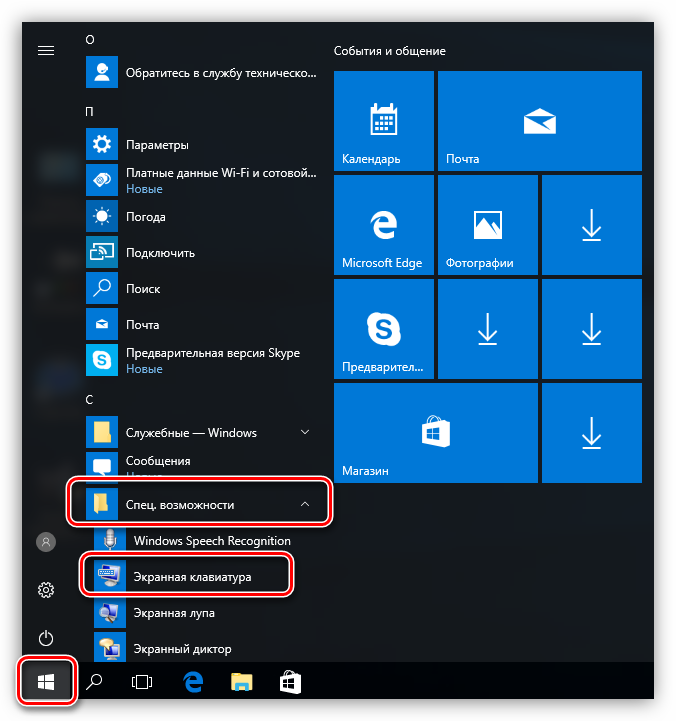
Task: Expand the Служебные — Windows folder
Action: [201, 432]
